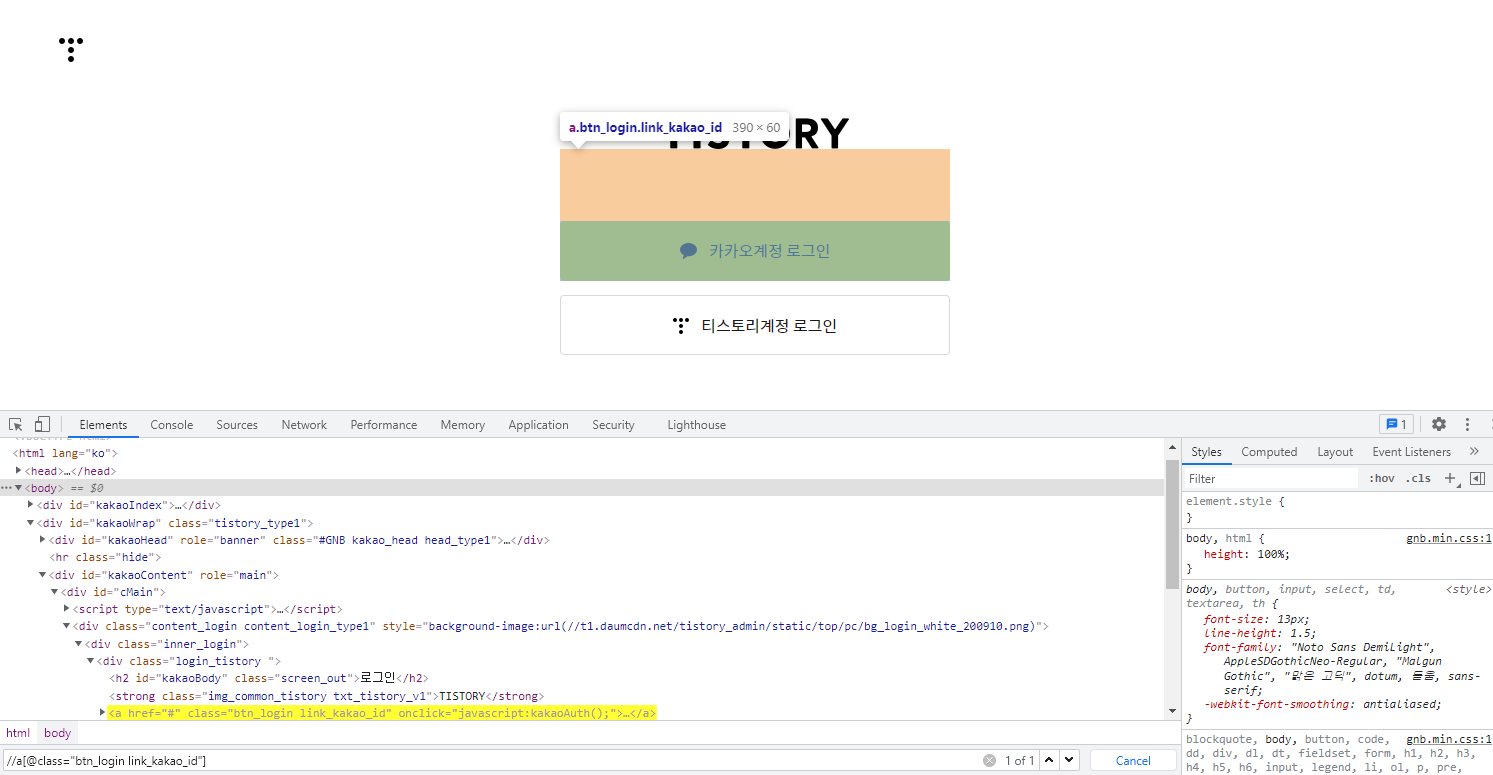Open the Console tab
Viewport: 1493px width, 775px height.
tap(172, 424)
